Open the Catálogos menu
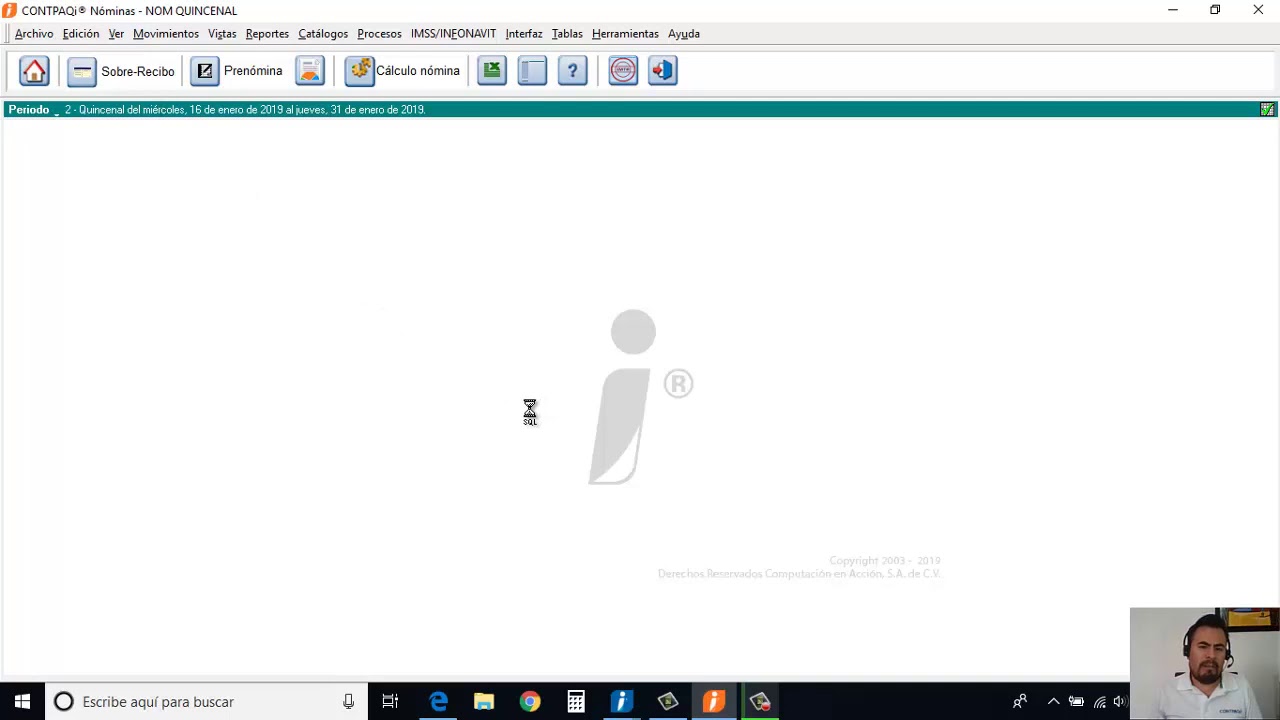Image resolution: width=1280 pixels, height=720 pixels. (x=323, y=33)
